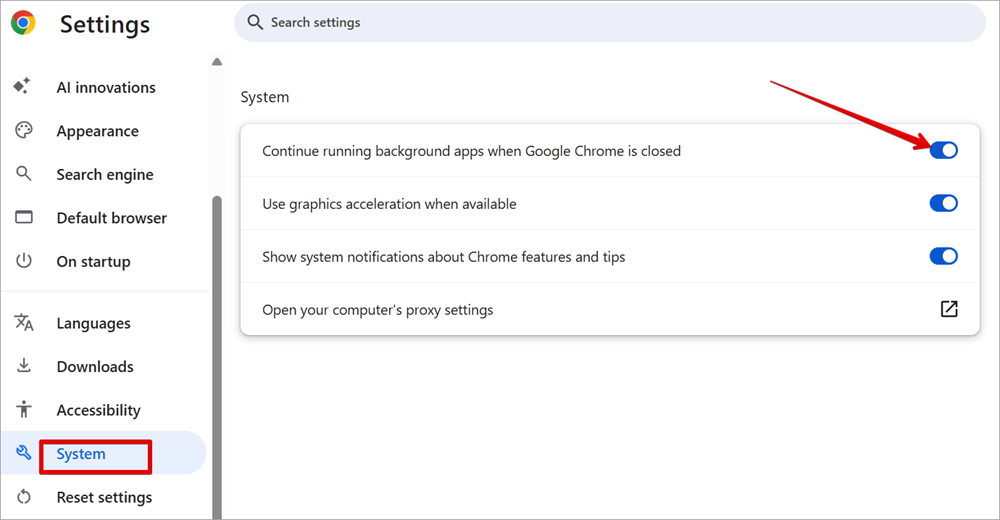The height and width of the screenshot is (520, 1000).
Task: Click the On startup power icon
Action: (x=24, y=261)
